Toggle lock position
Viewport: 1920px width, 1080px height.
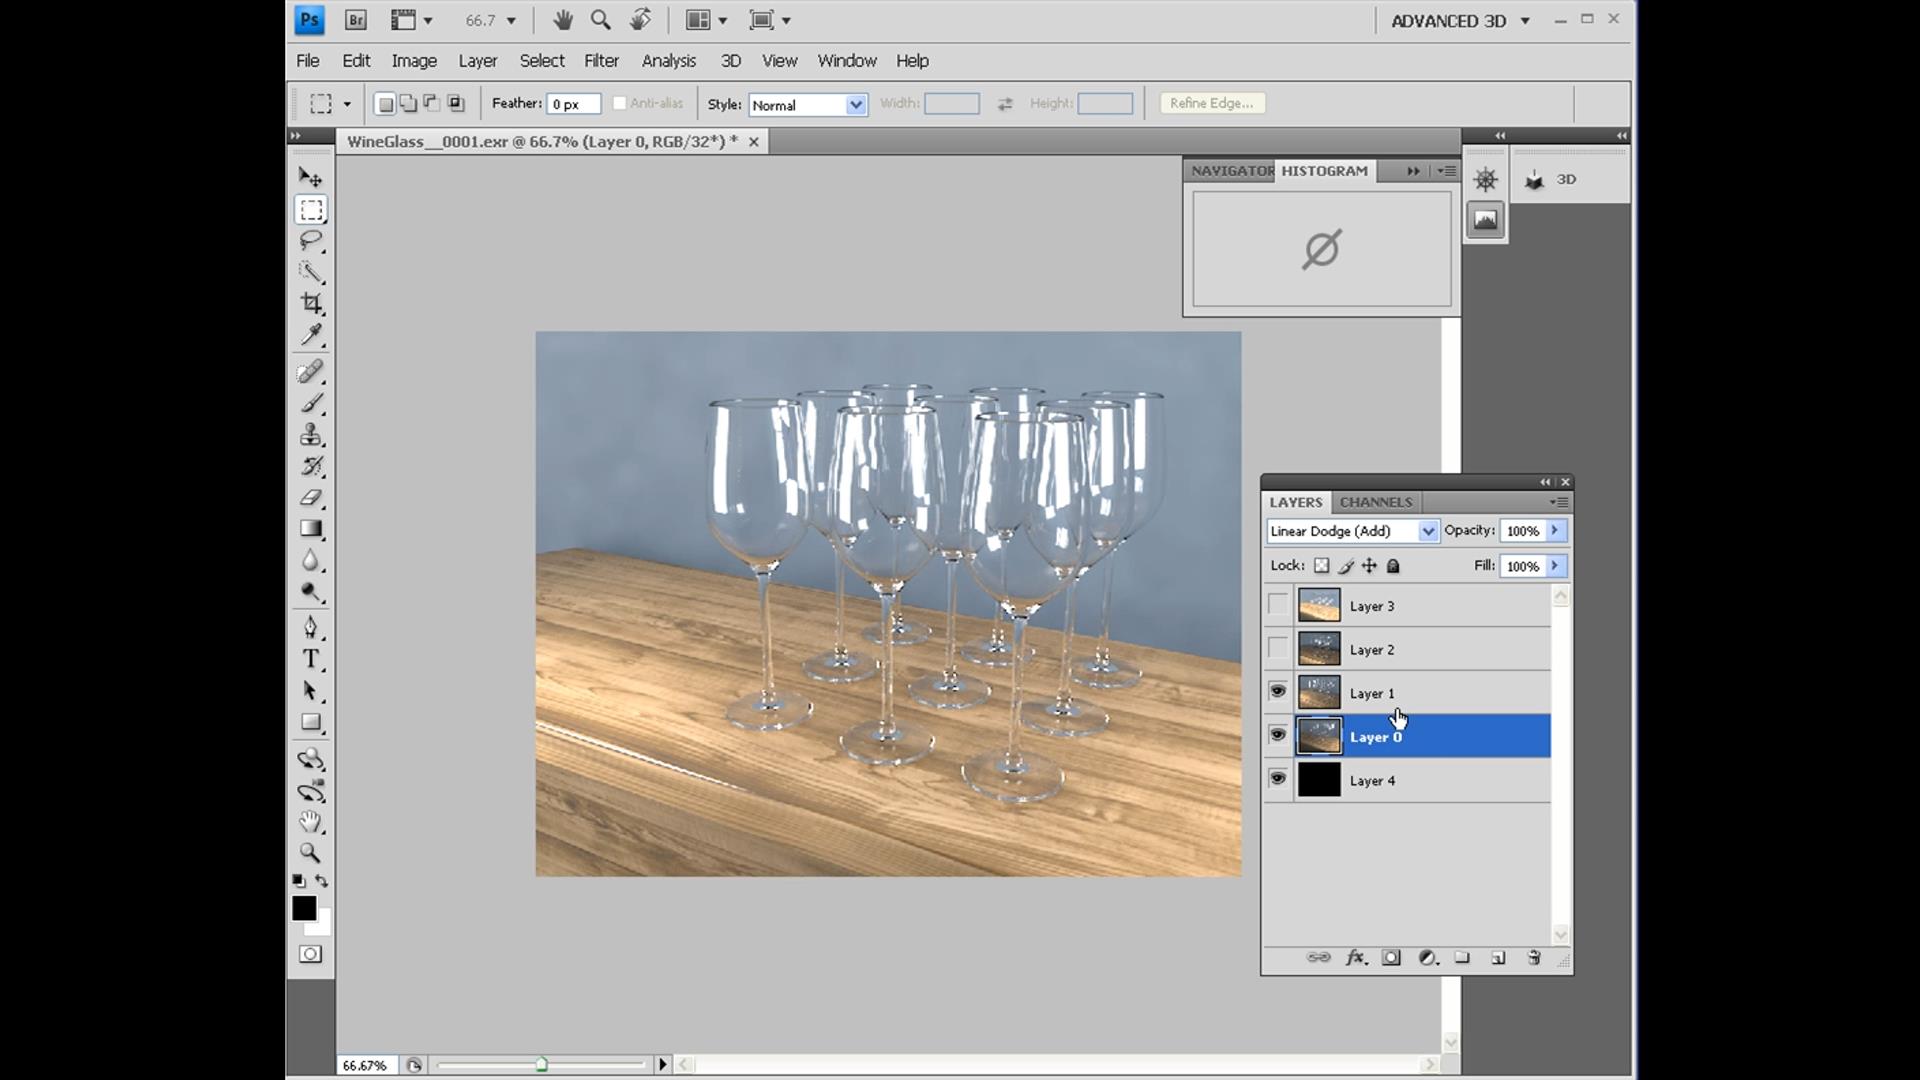pos(1370,566)
